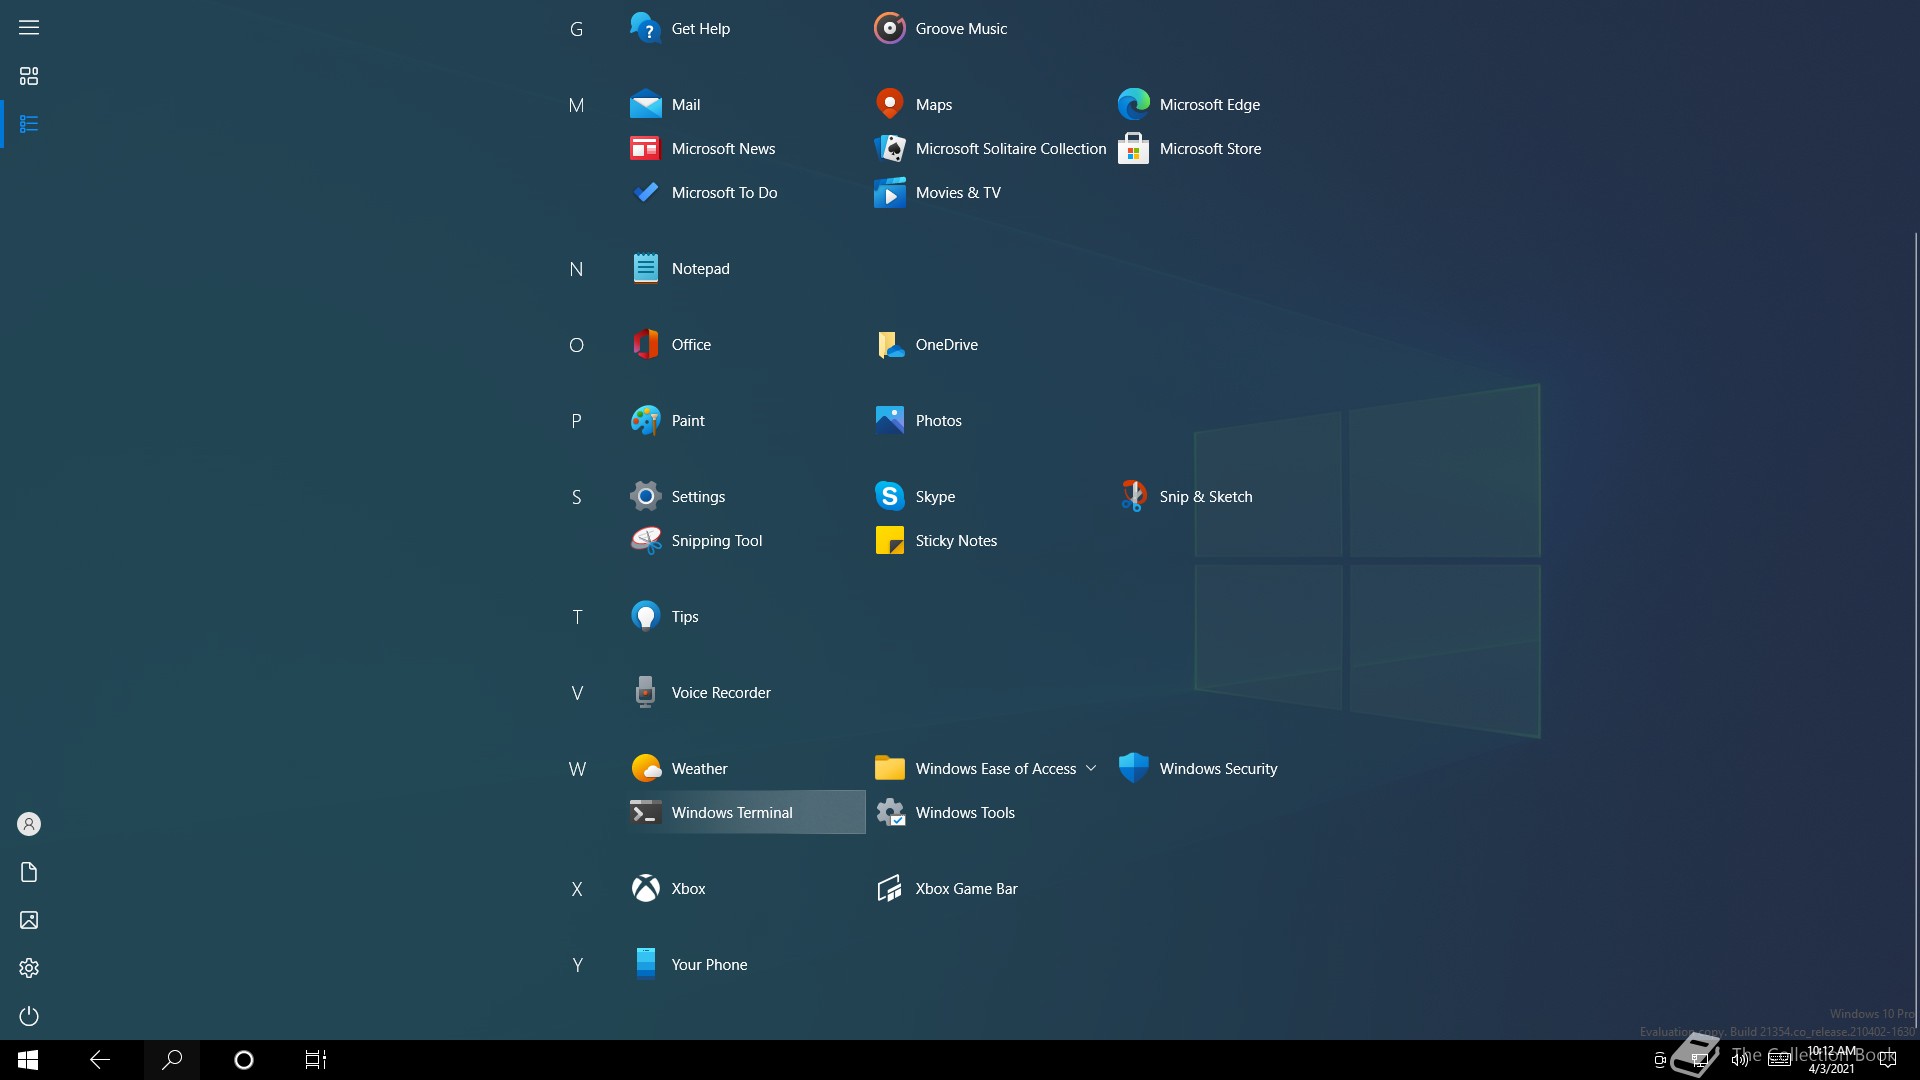The width and height of the screenshot is (1920, 1080).
Task: Open Task View on the taskbar
Action: [x=316, y=1060]
